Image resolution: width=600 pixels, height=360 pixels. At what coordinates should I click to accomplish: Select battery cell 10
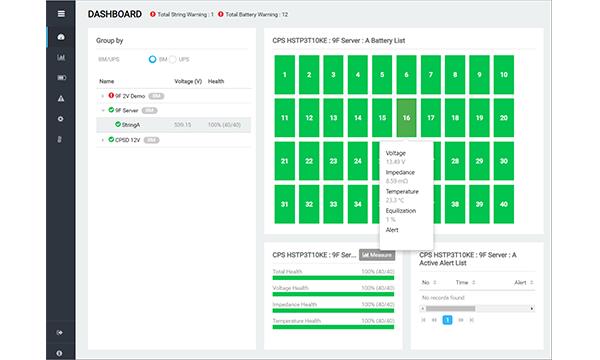point(504,75)
